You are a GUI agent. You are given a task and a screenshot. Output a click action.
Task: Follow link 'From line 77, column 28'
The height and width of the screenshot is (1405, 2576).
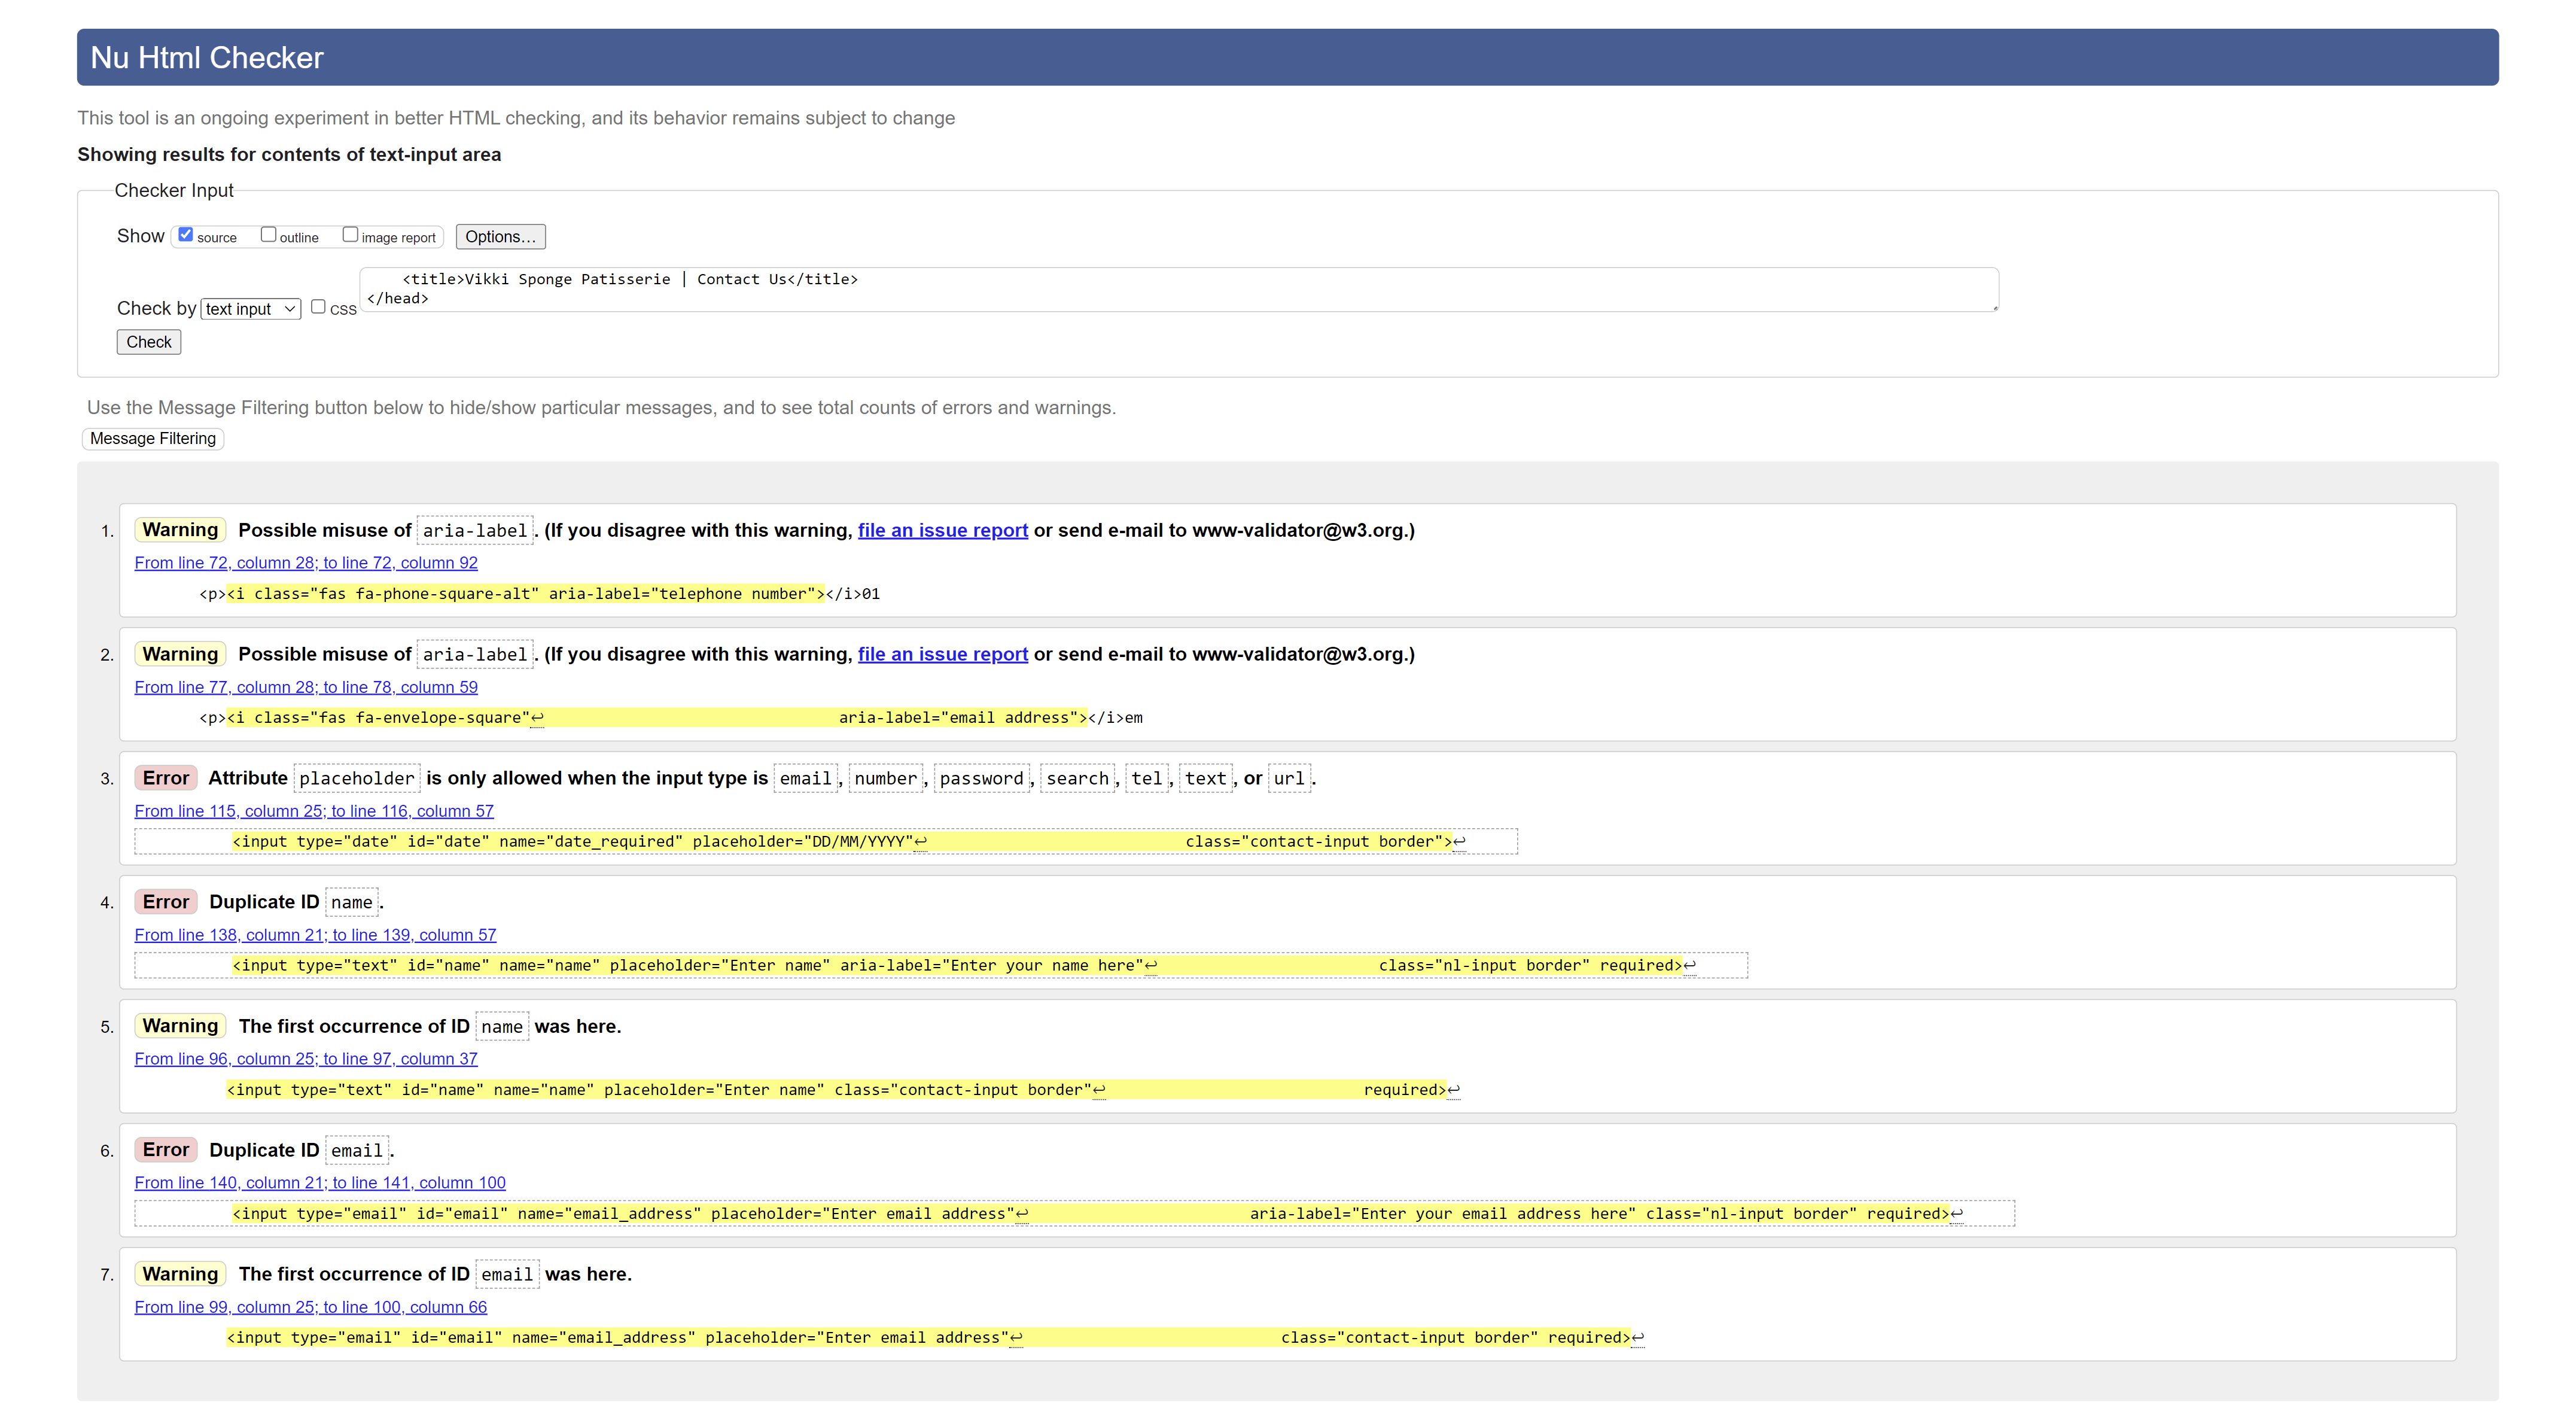[x=306, y=687]
